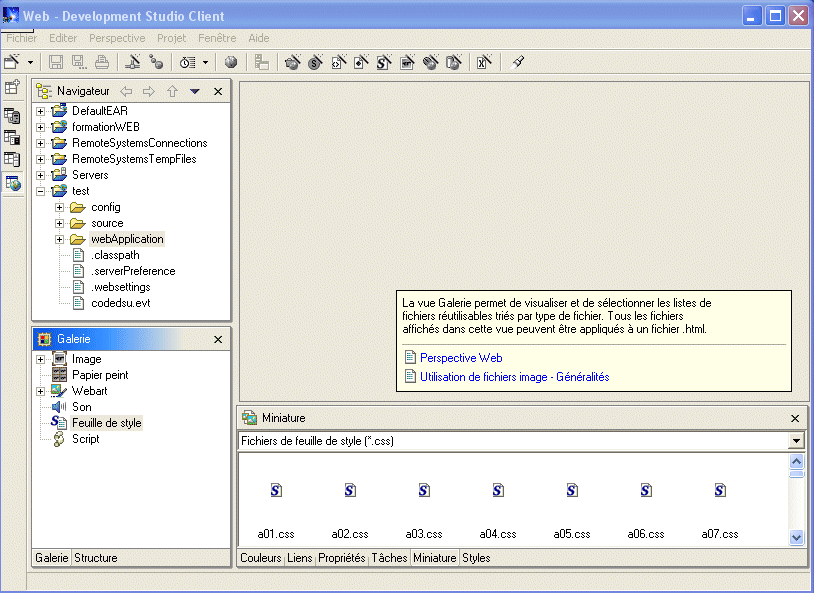Image resolution: width=814 pixels, height=593 pixels.
Task: Switch to the Styles tab
Action: point(476,558)
